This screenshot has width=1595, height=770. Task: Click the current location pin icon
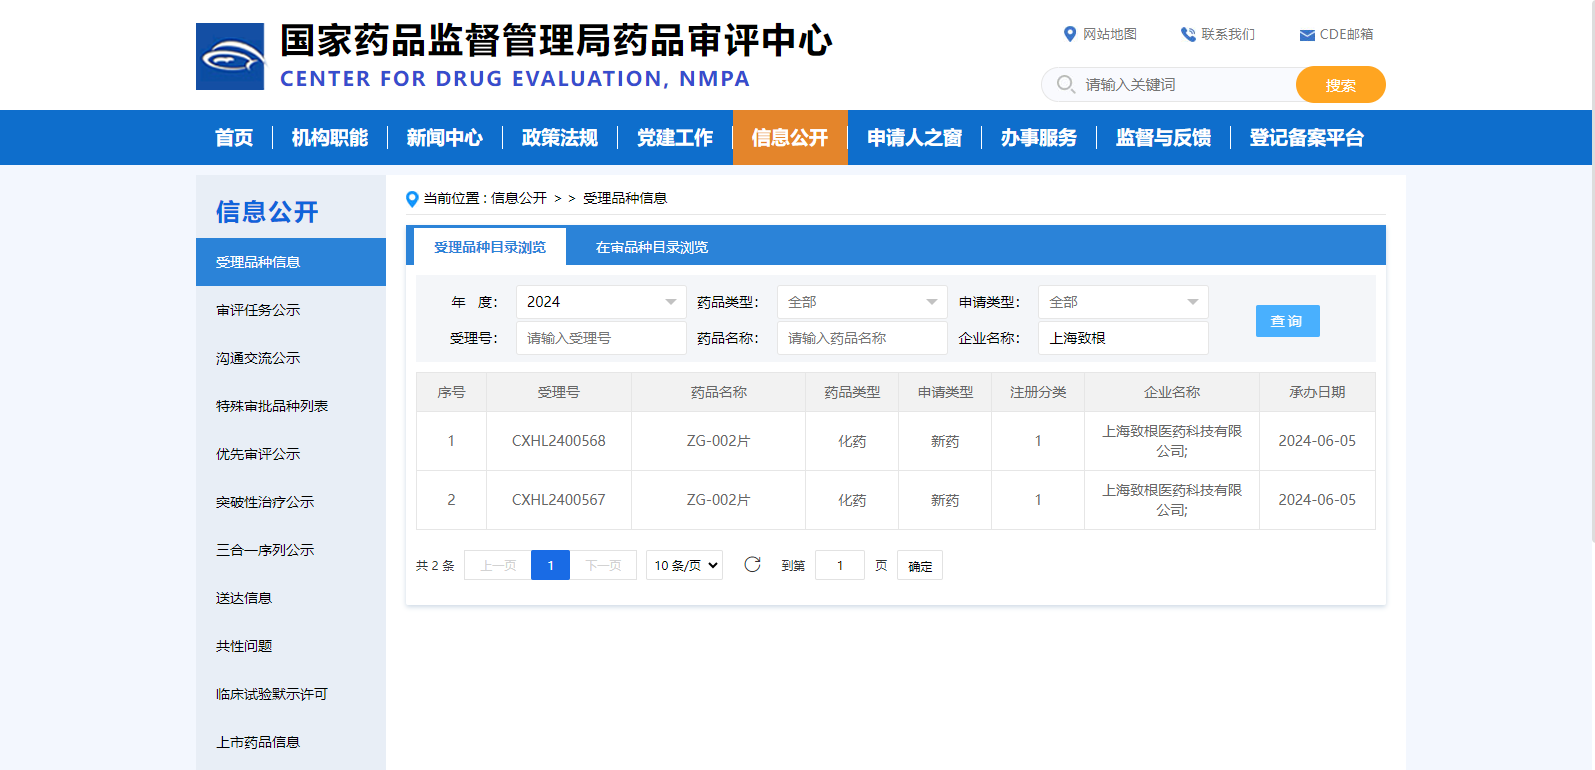tap(412, 199)
